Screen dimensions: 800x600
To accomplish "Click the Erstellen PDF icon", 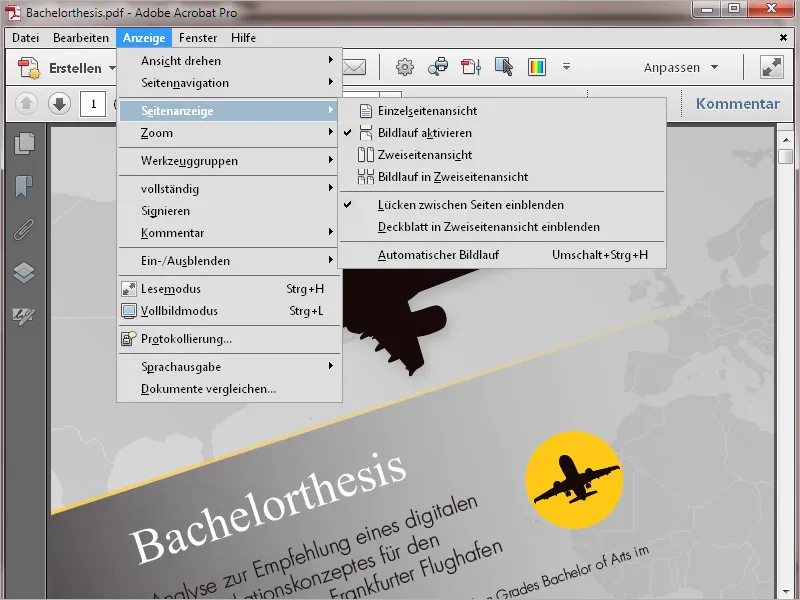I will click(29, 68).
